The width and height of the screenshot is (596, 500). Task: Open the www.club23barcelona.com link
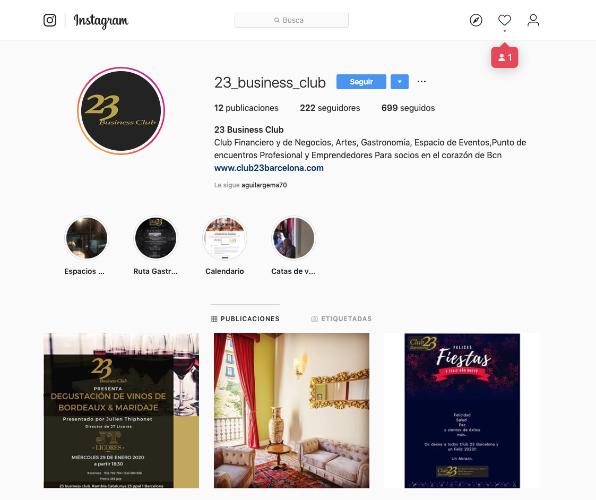269,168
